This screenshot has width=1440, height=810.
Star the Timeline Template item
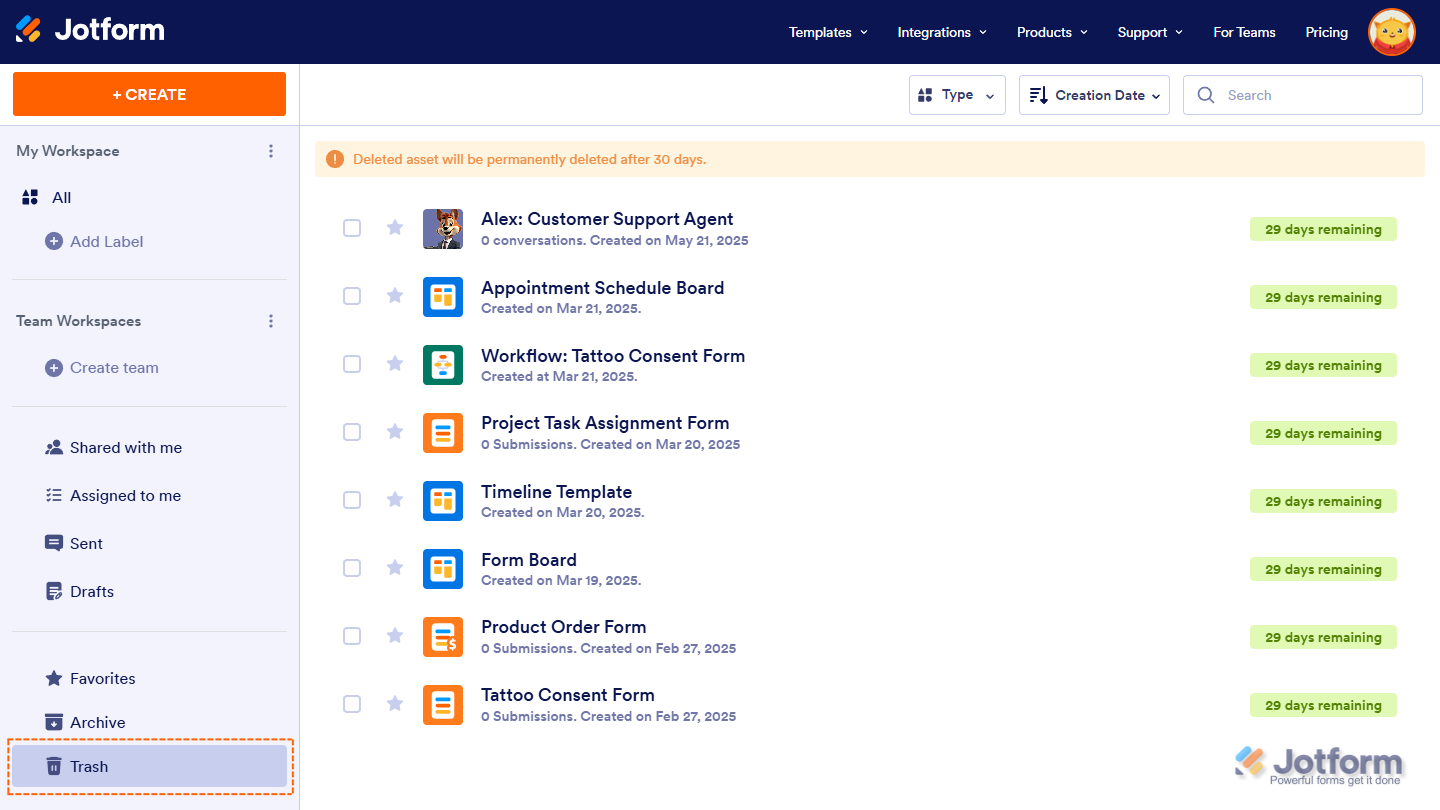tap(395, 500)
